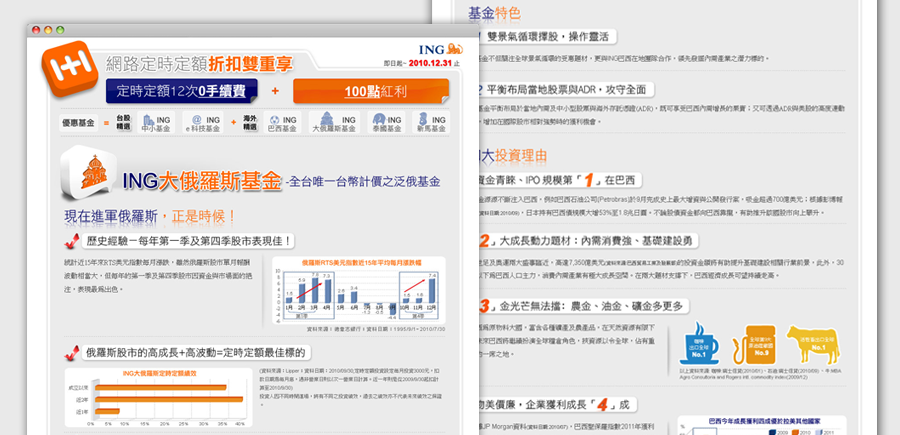Click 企業獲利成長 4 成 heading in back window
Viewport: 900px width, 435px height.
(558, 405)
